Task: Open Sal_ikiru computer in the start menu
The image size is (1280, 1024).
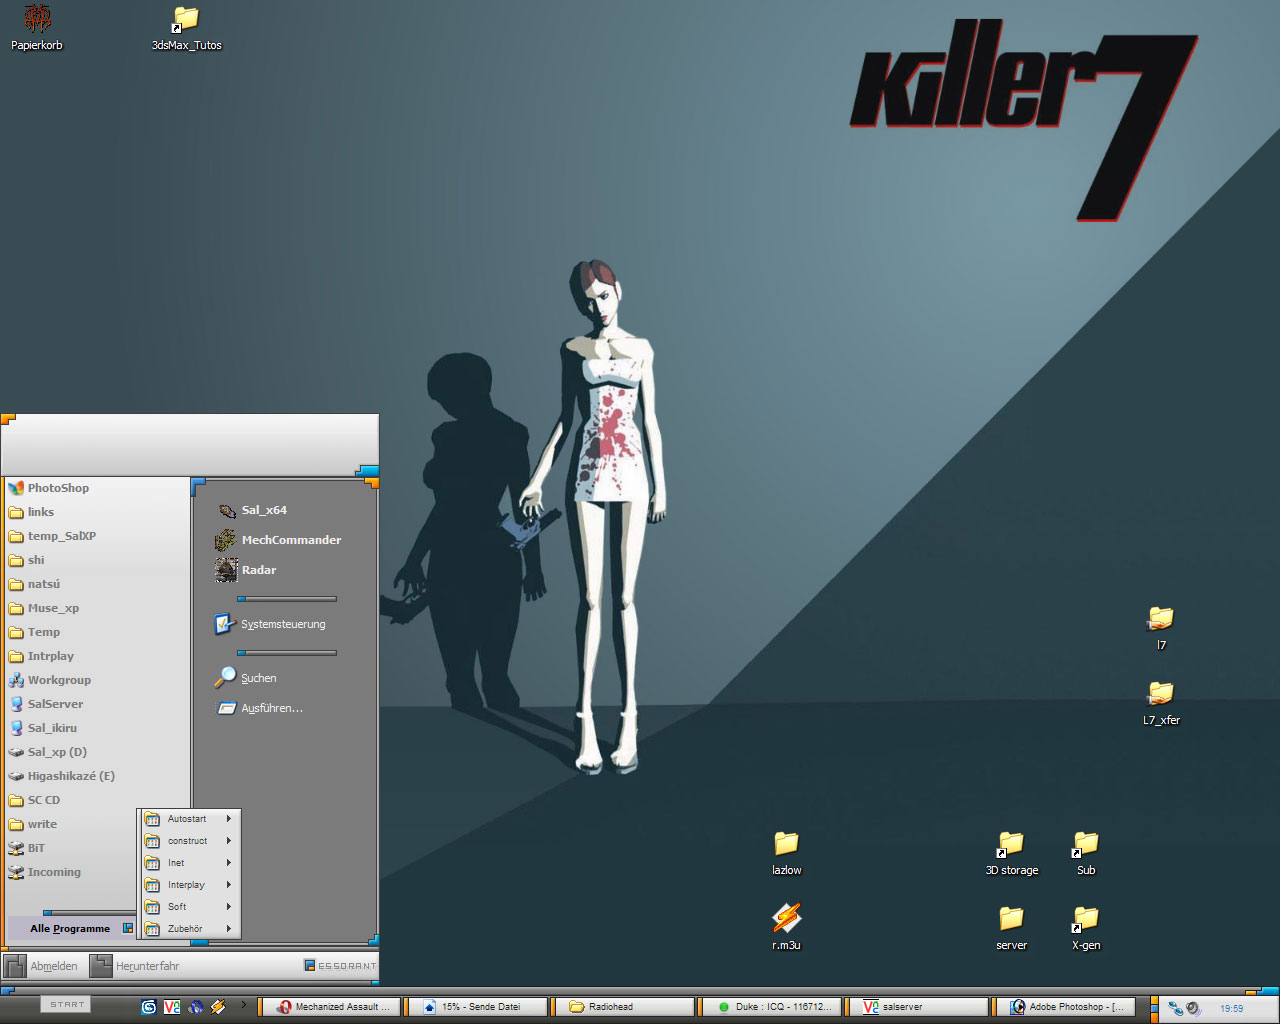Action: click(43, 728)
